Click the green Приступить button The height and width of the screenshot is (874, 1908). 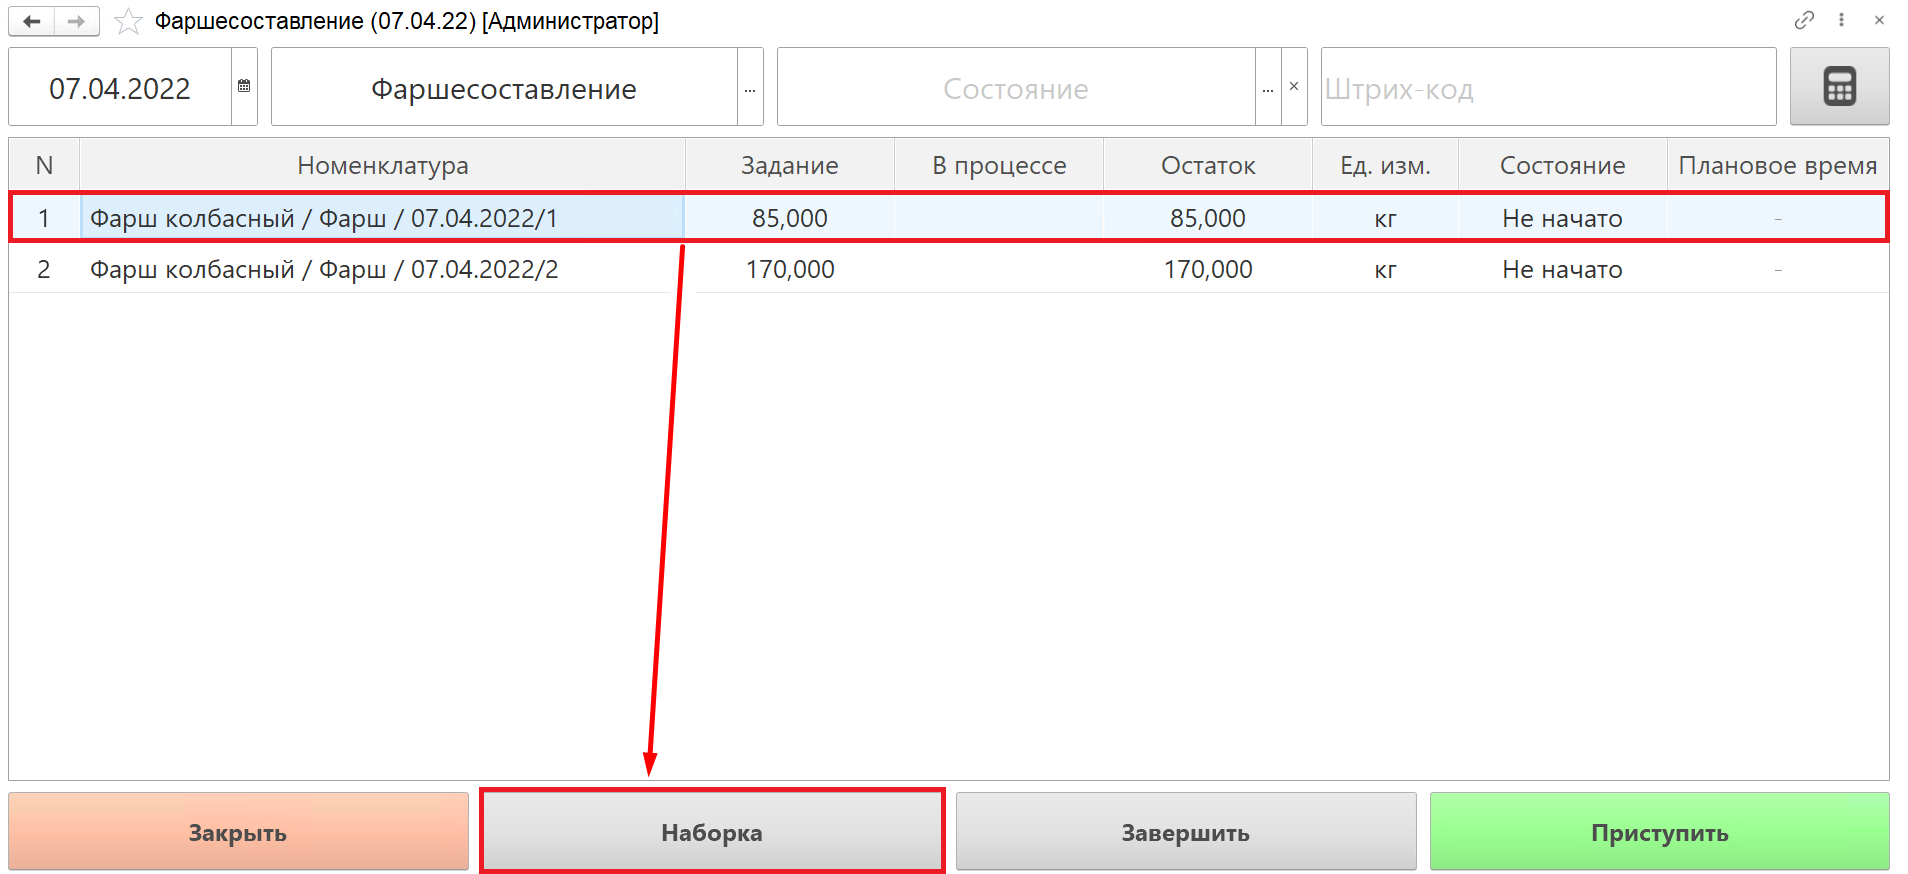(1660, 832)
